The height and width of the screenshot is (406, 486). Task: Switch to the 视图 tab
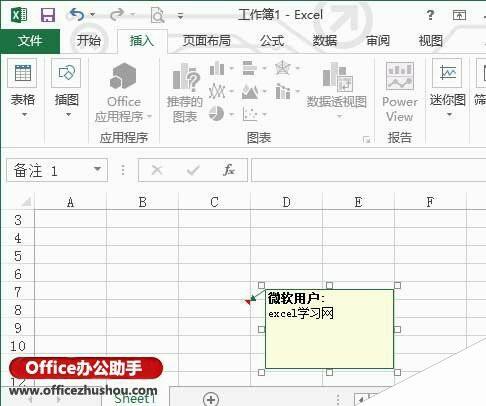[x=431, y=41]
